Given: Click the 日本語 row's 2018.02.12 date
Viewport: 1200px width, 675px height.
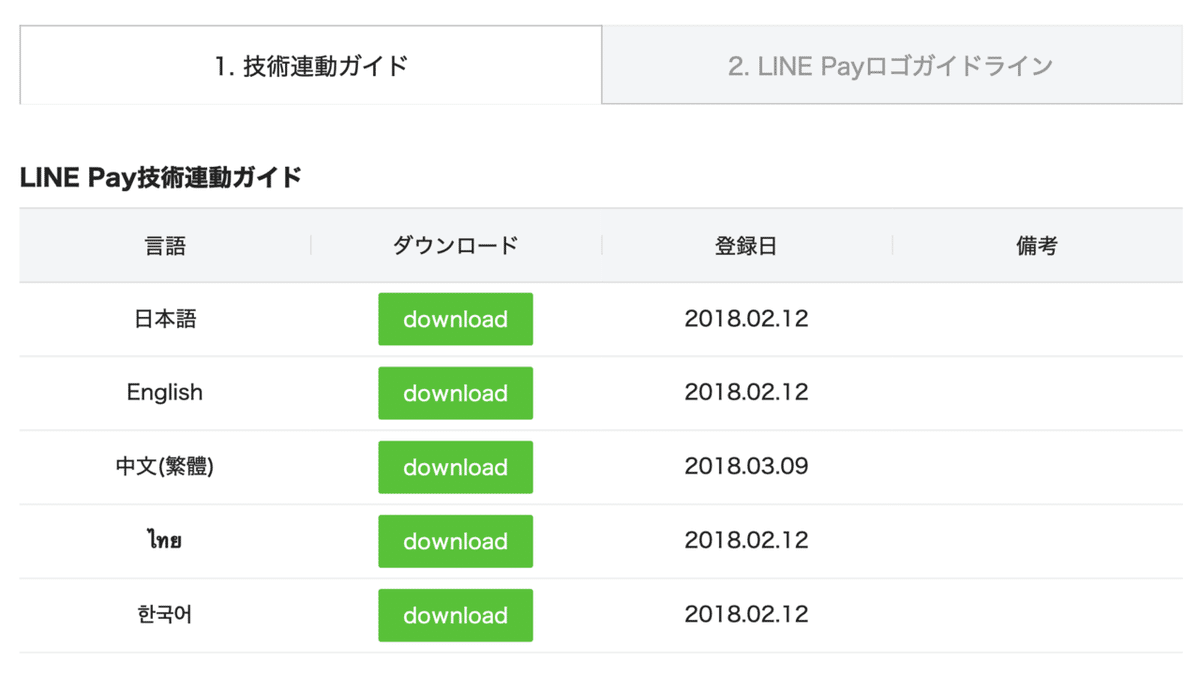Looking at the screenshot, I should pyautogui.click(x=746, y=319).
